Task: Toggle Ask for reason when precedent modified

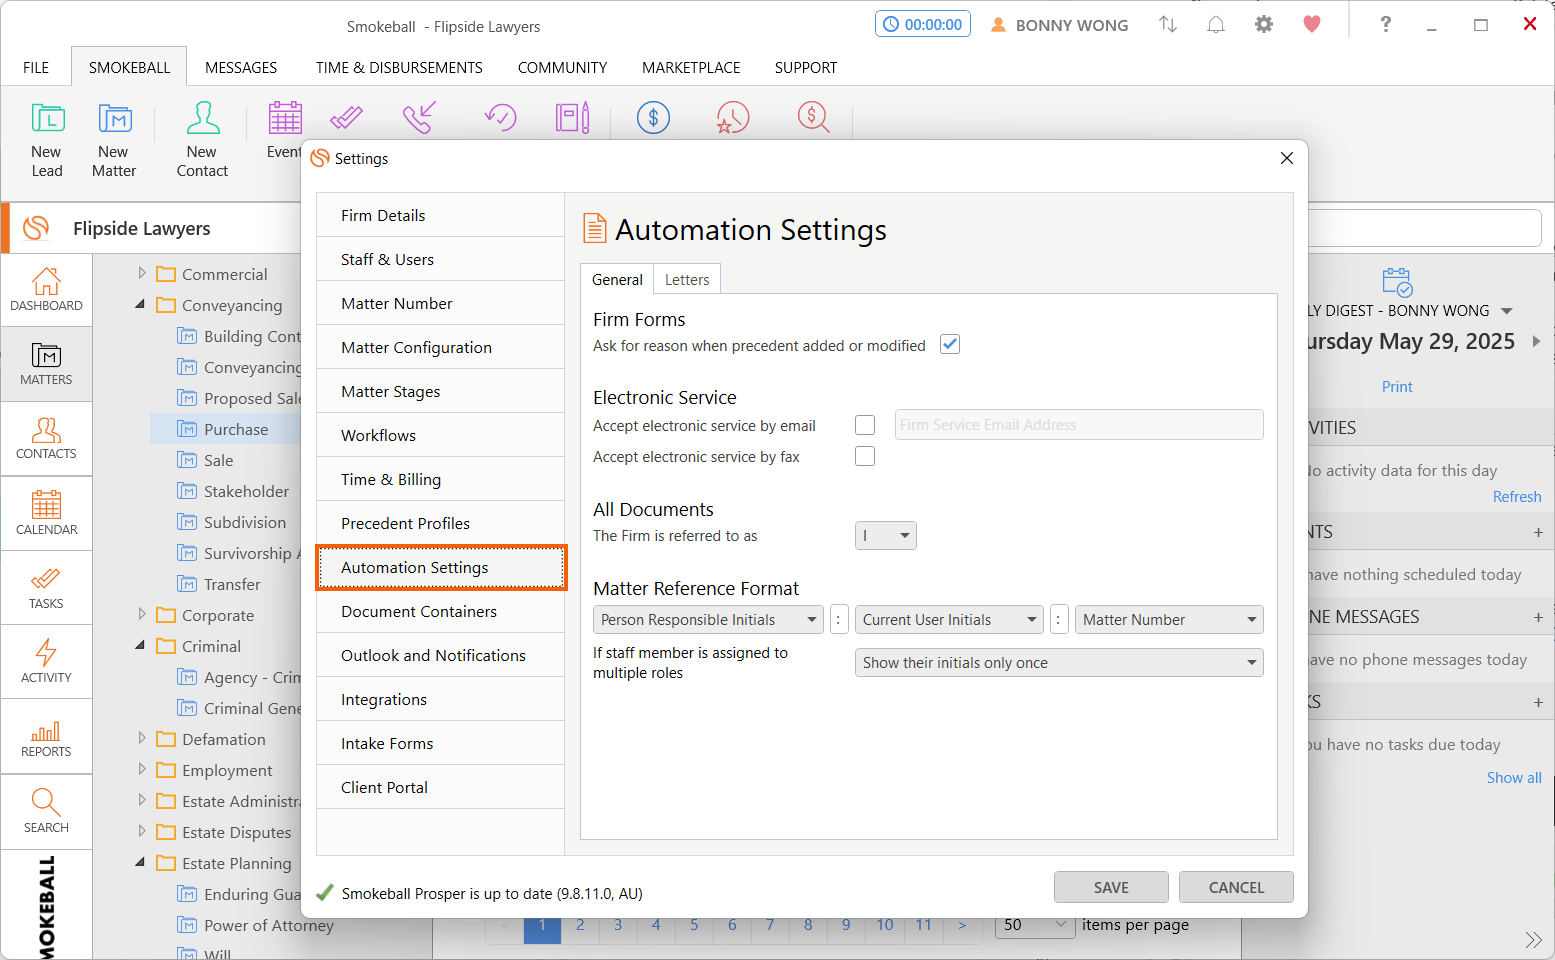Action: pos(950,344)
